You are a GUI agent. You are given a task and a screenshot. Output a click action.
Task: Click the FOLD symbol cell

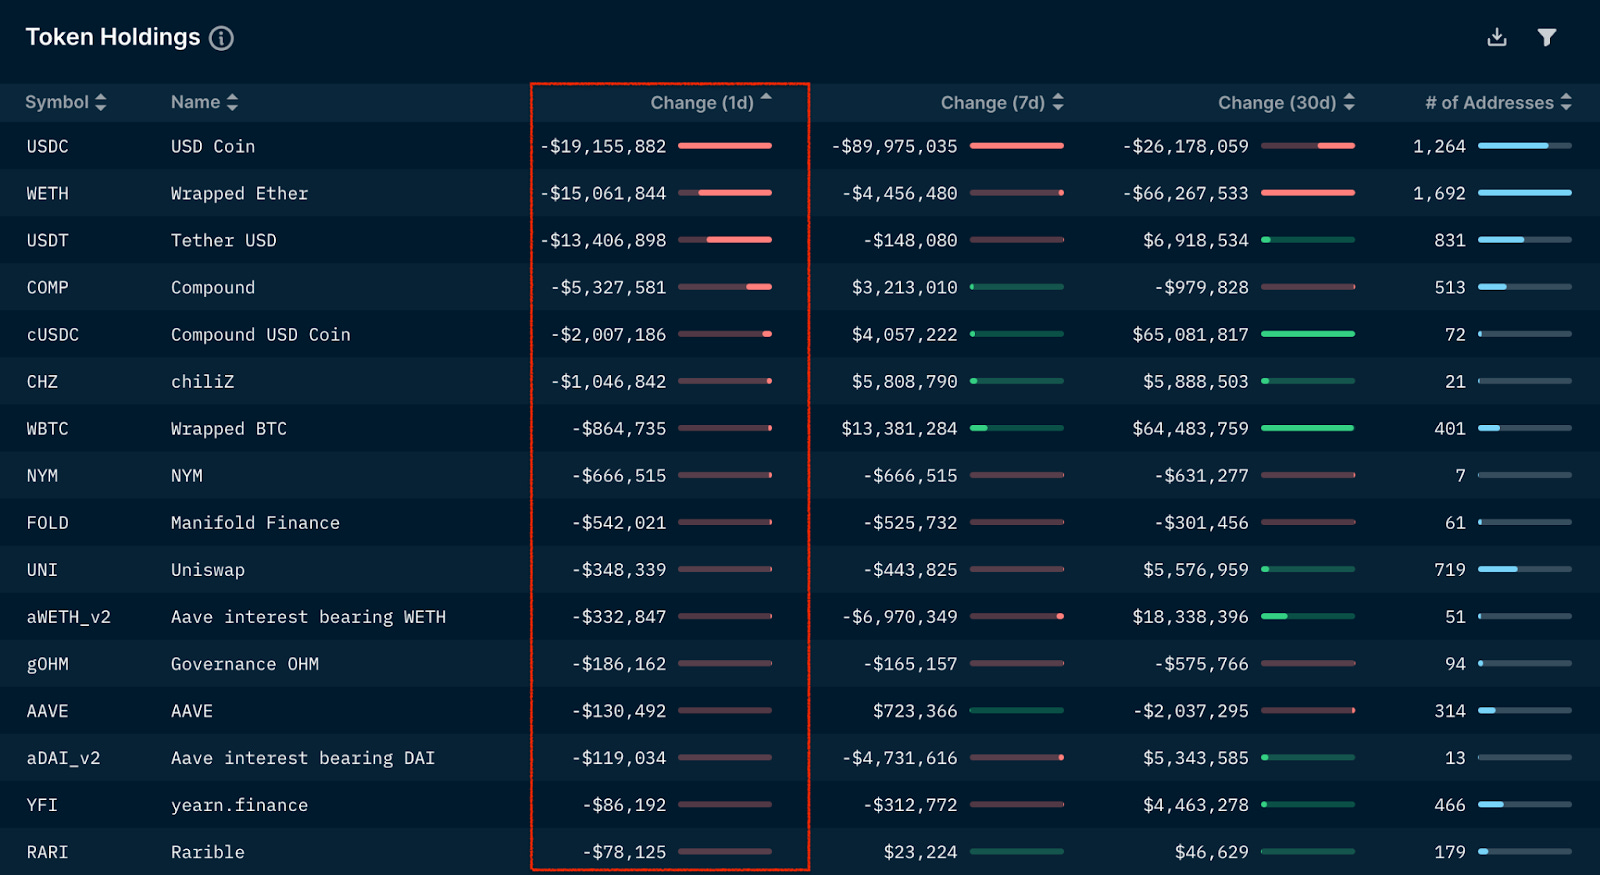pos(47,522)
